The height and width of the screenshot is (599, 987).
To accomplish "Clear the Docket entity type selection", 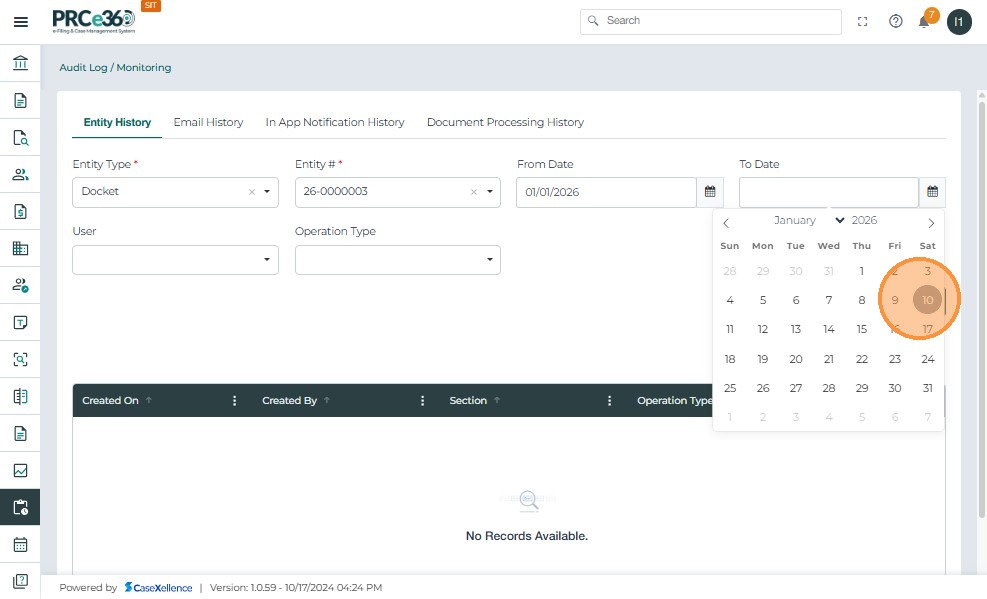I will pos(252,192).
